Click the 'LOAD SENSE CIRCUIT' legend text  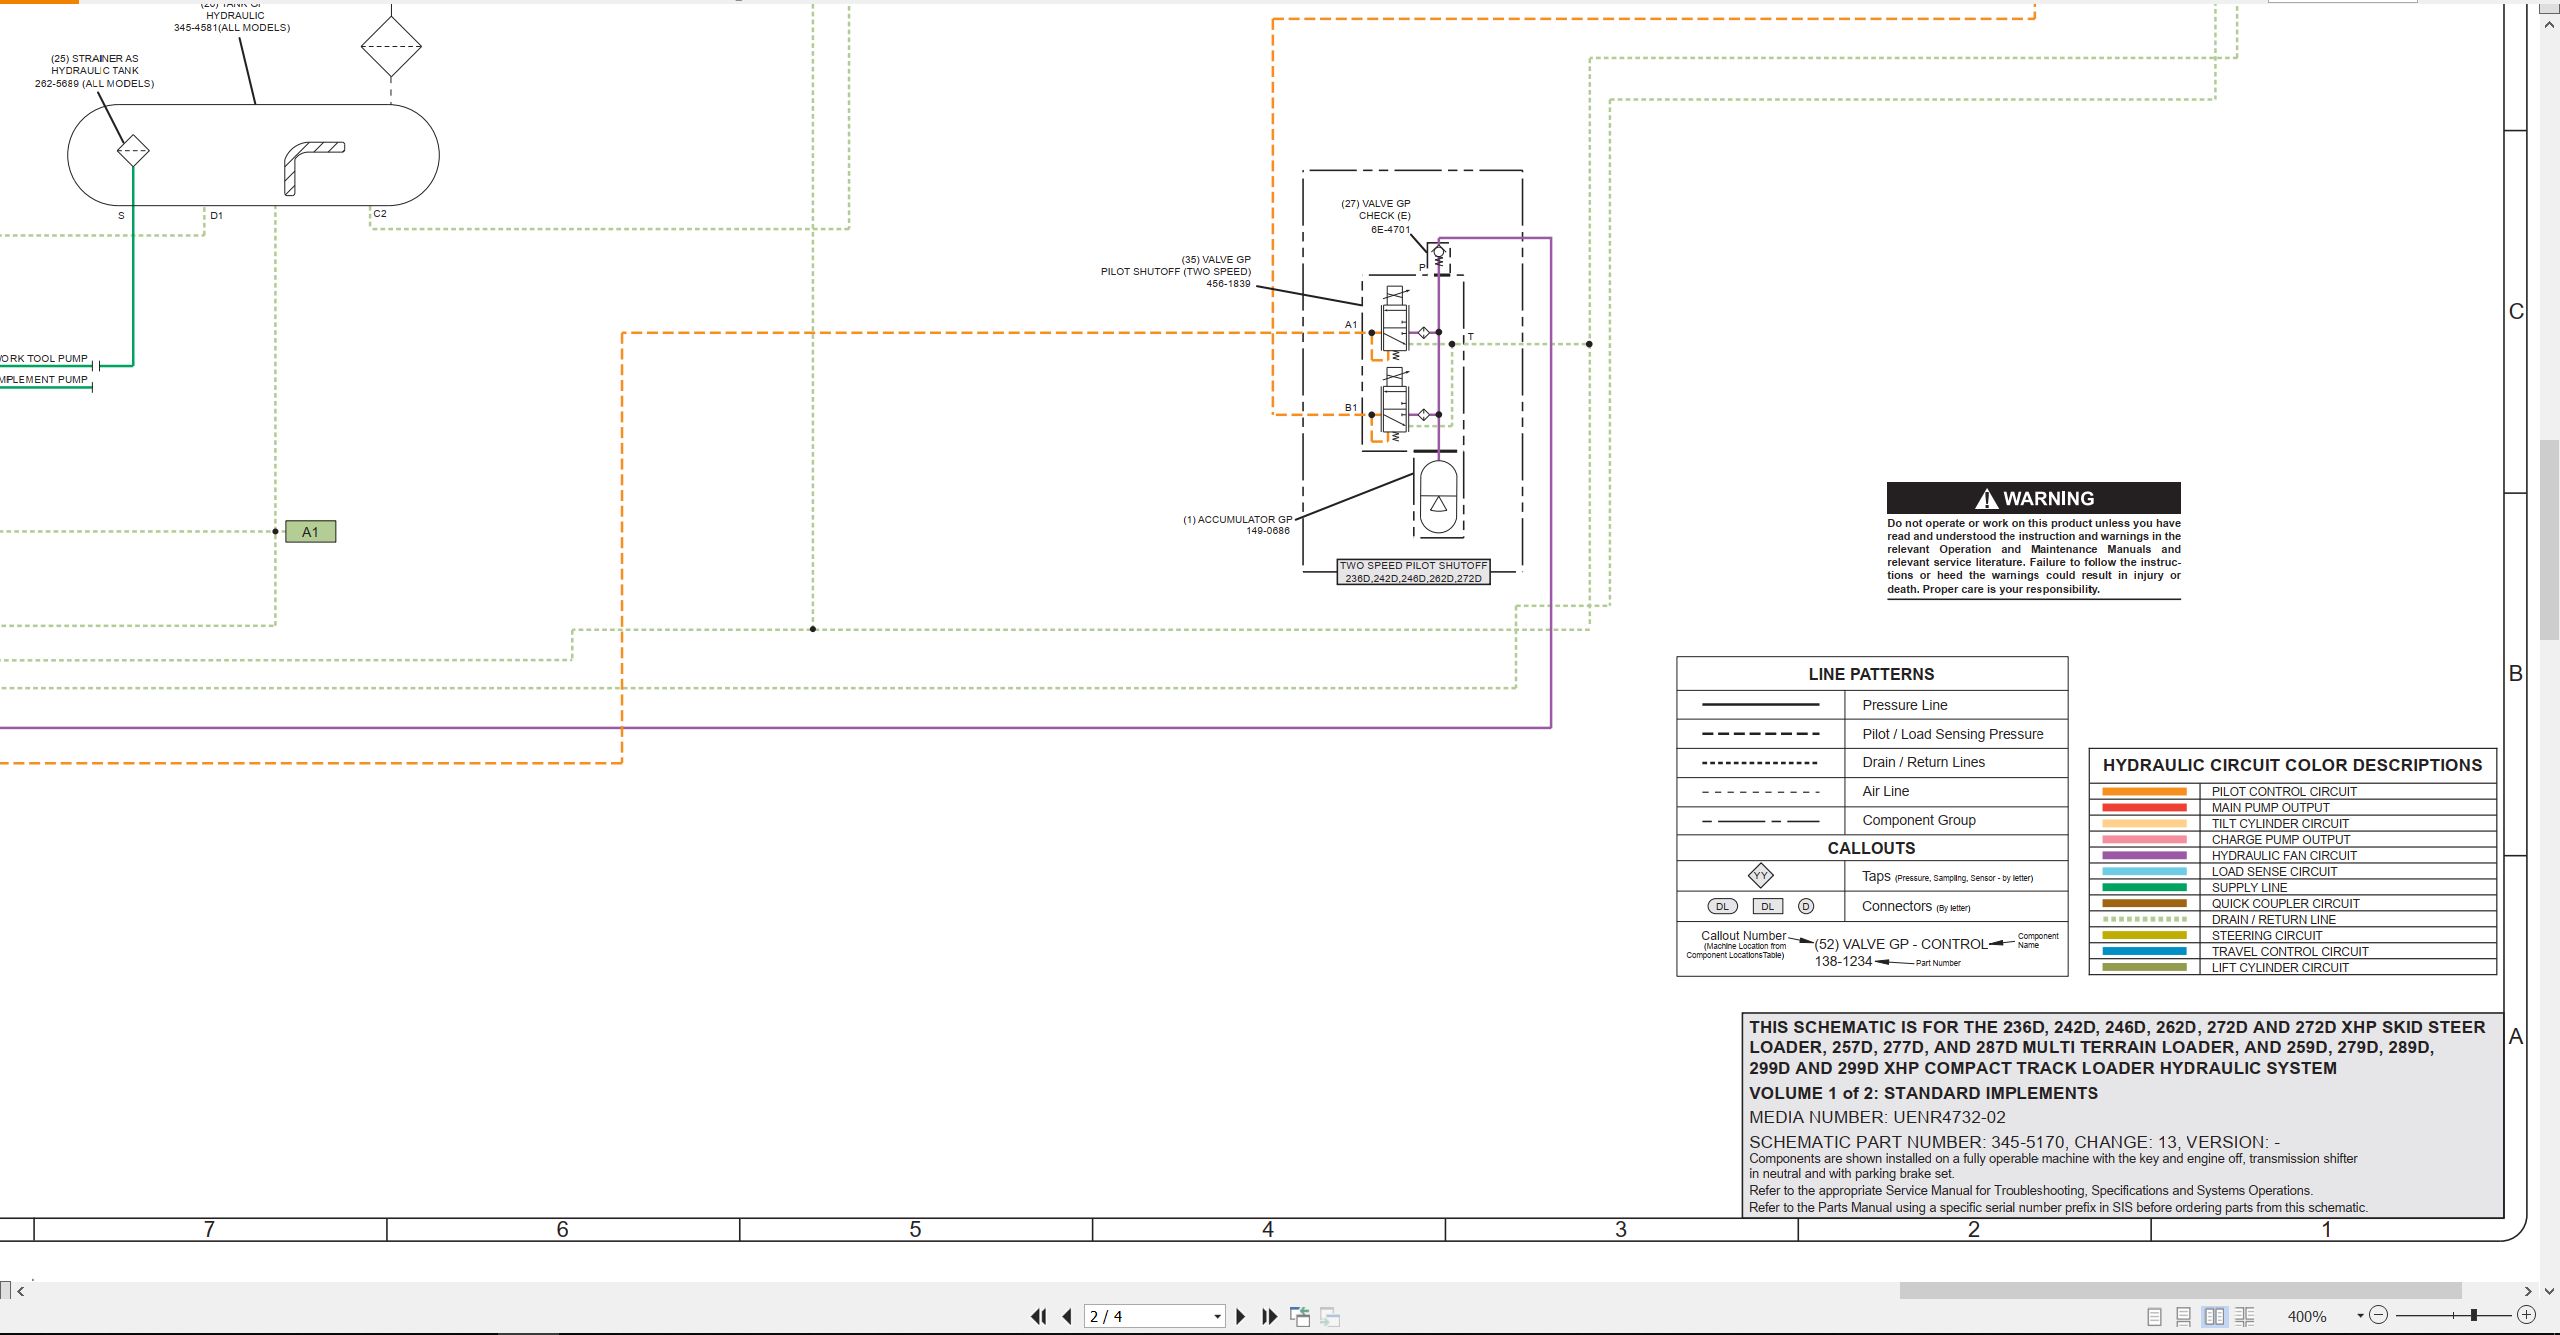[x=2274, y=872]
